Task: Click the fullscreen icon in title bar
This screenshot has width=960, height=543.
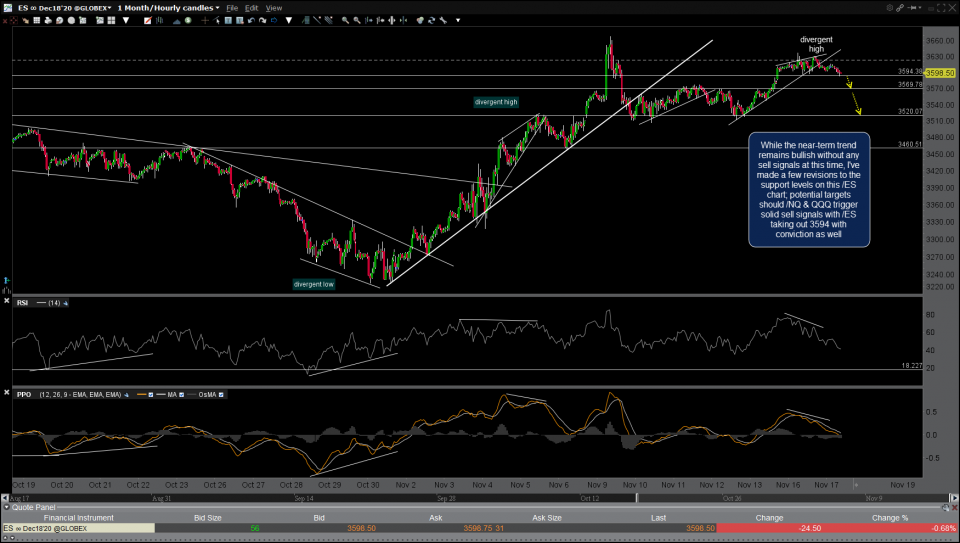Action: [x=941, y=7]
